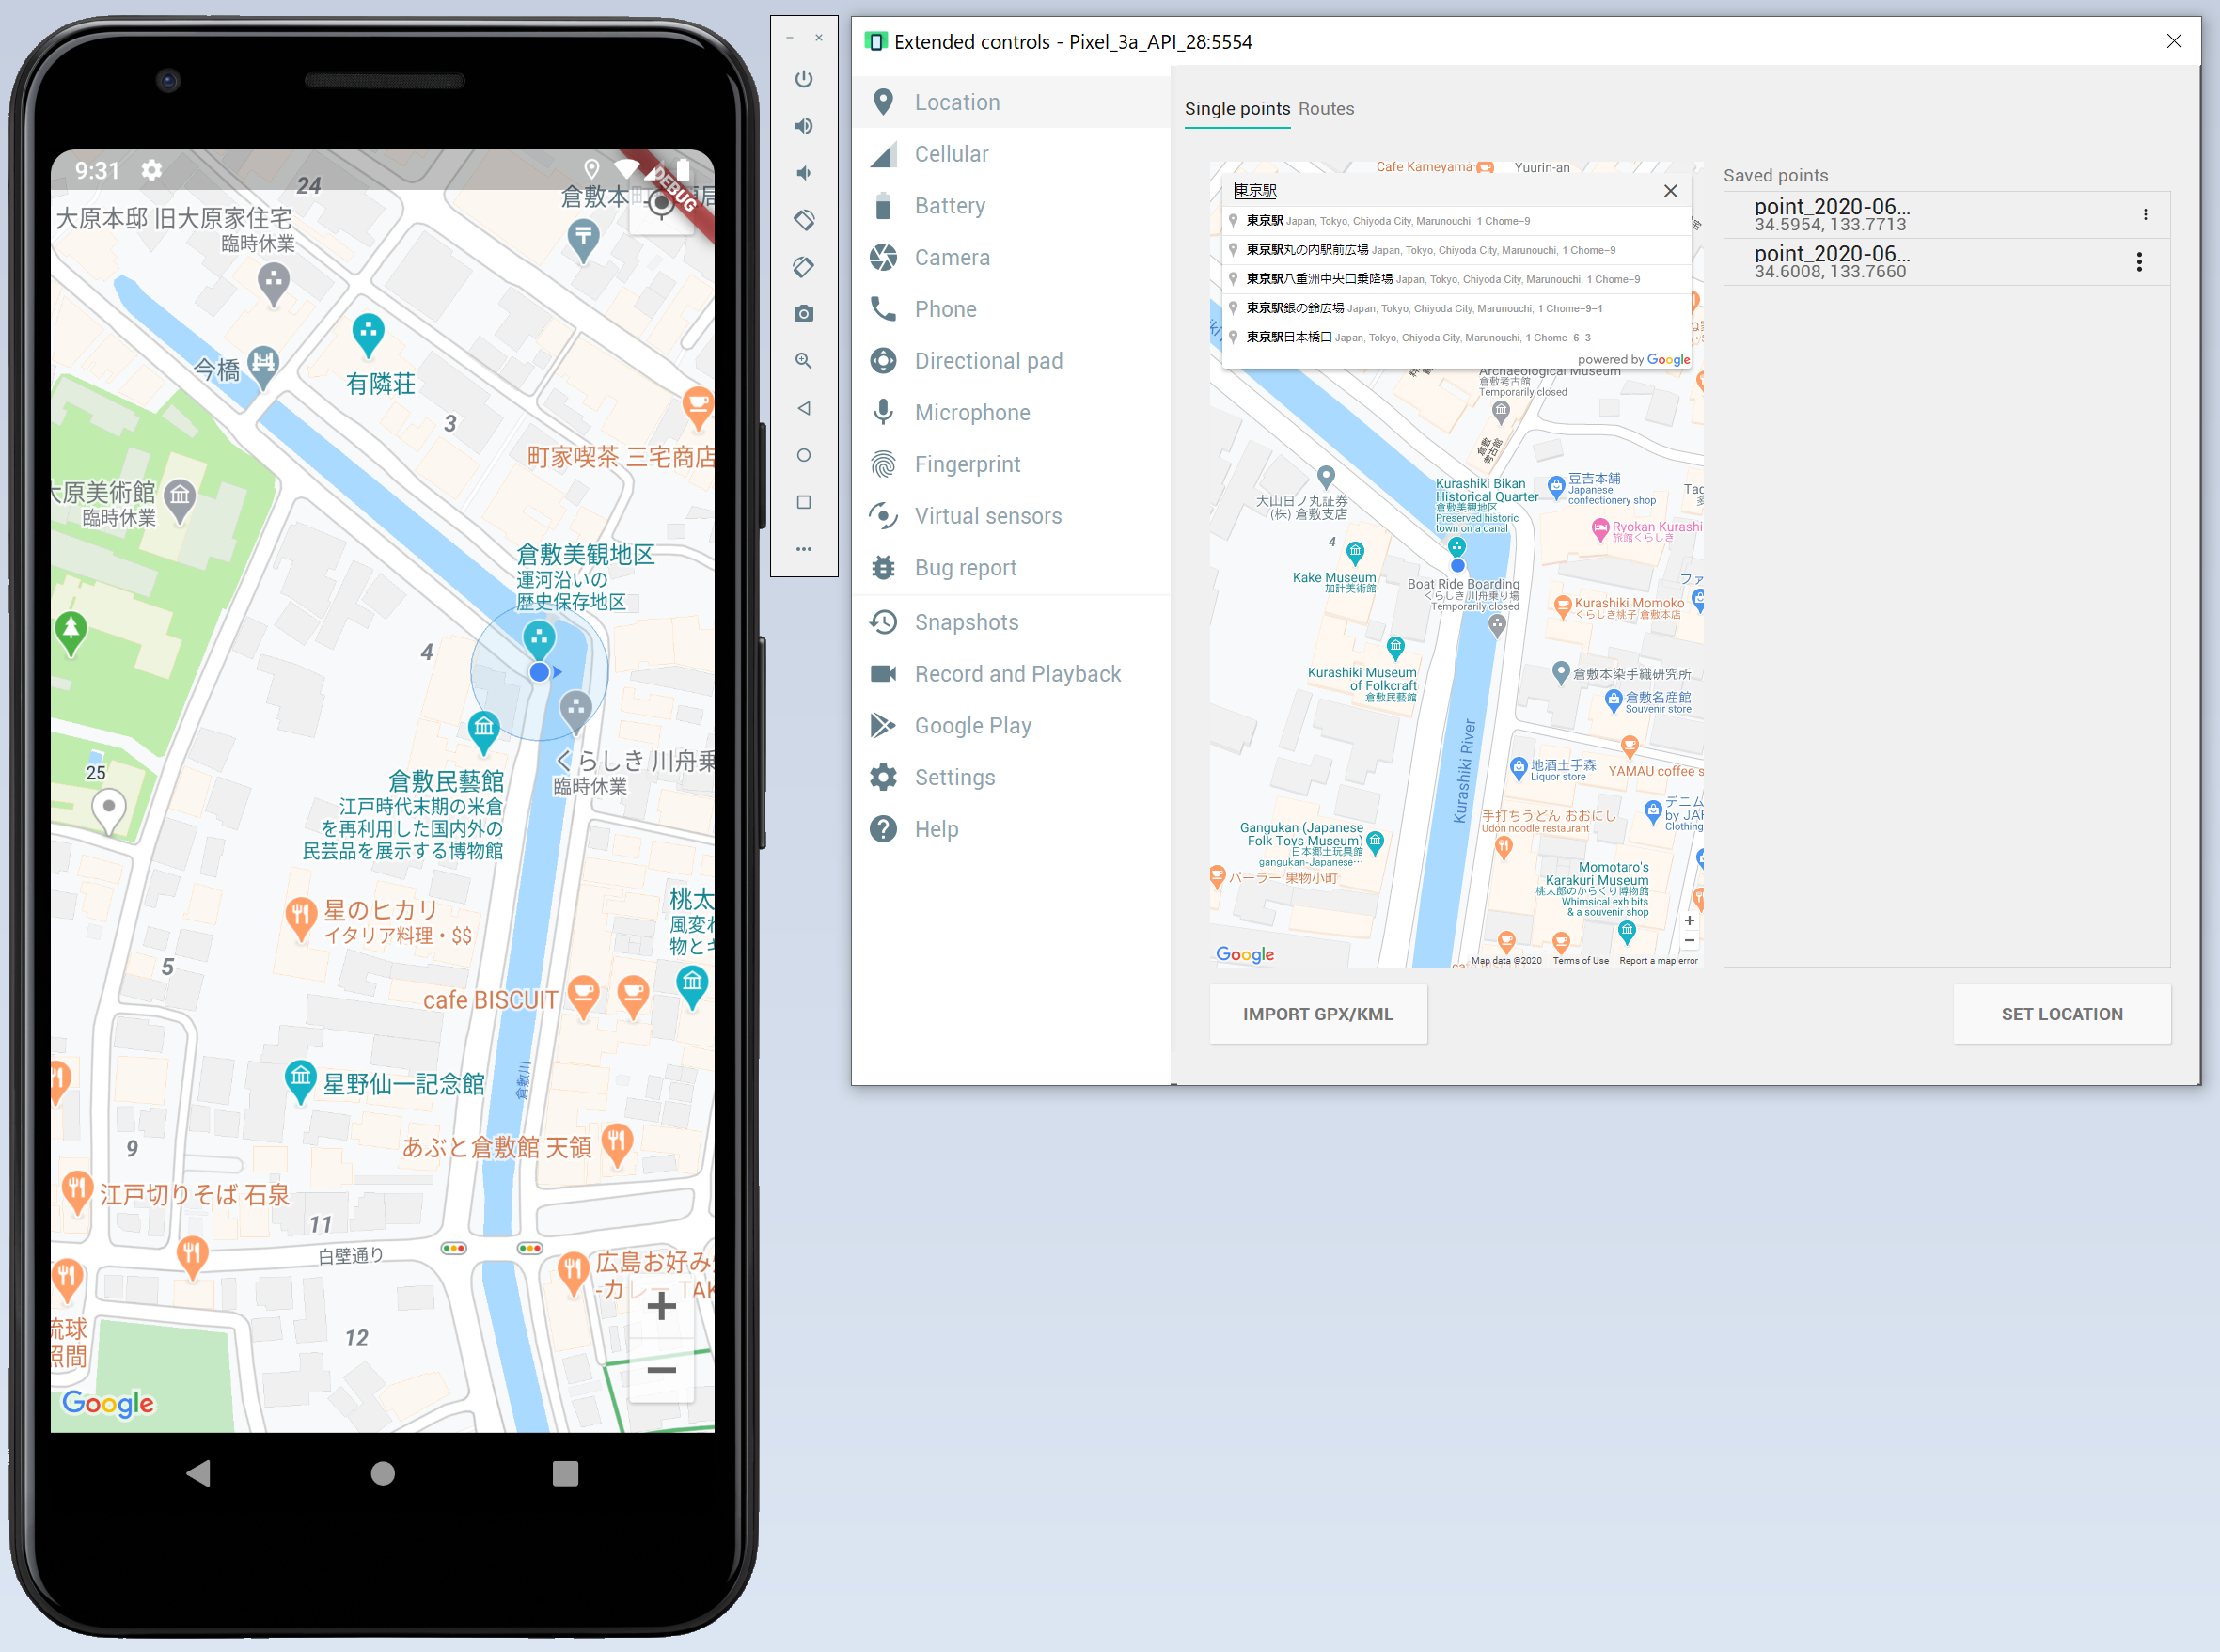Choose suggestion 東京駅銀の鈴広場
Viewport: 2220px width, 1652px height.
pyautogui.click(x=1457, y=308)
